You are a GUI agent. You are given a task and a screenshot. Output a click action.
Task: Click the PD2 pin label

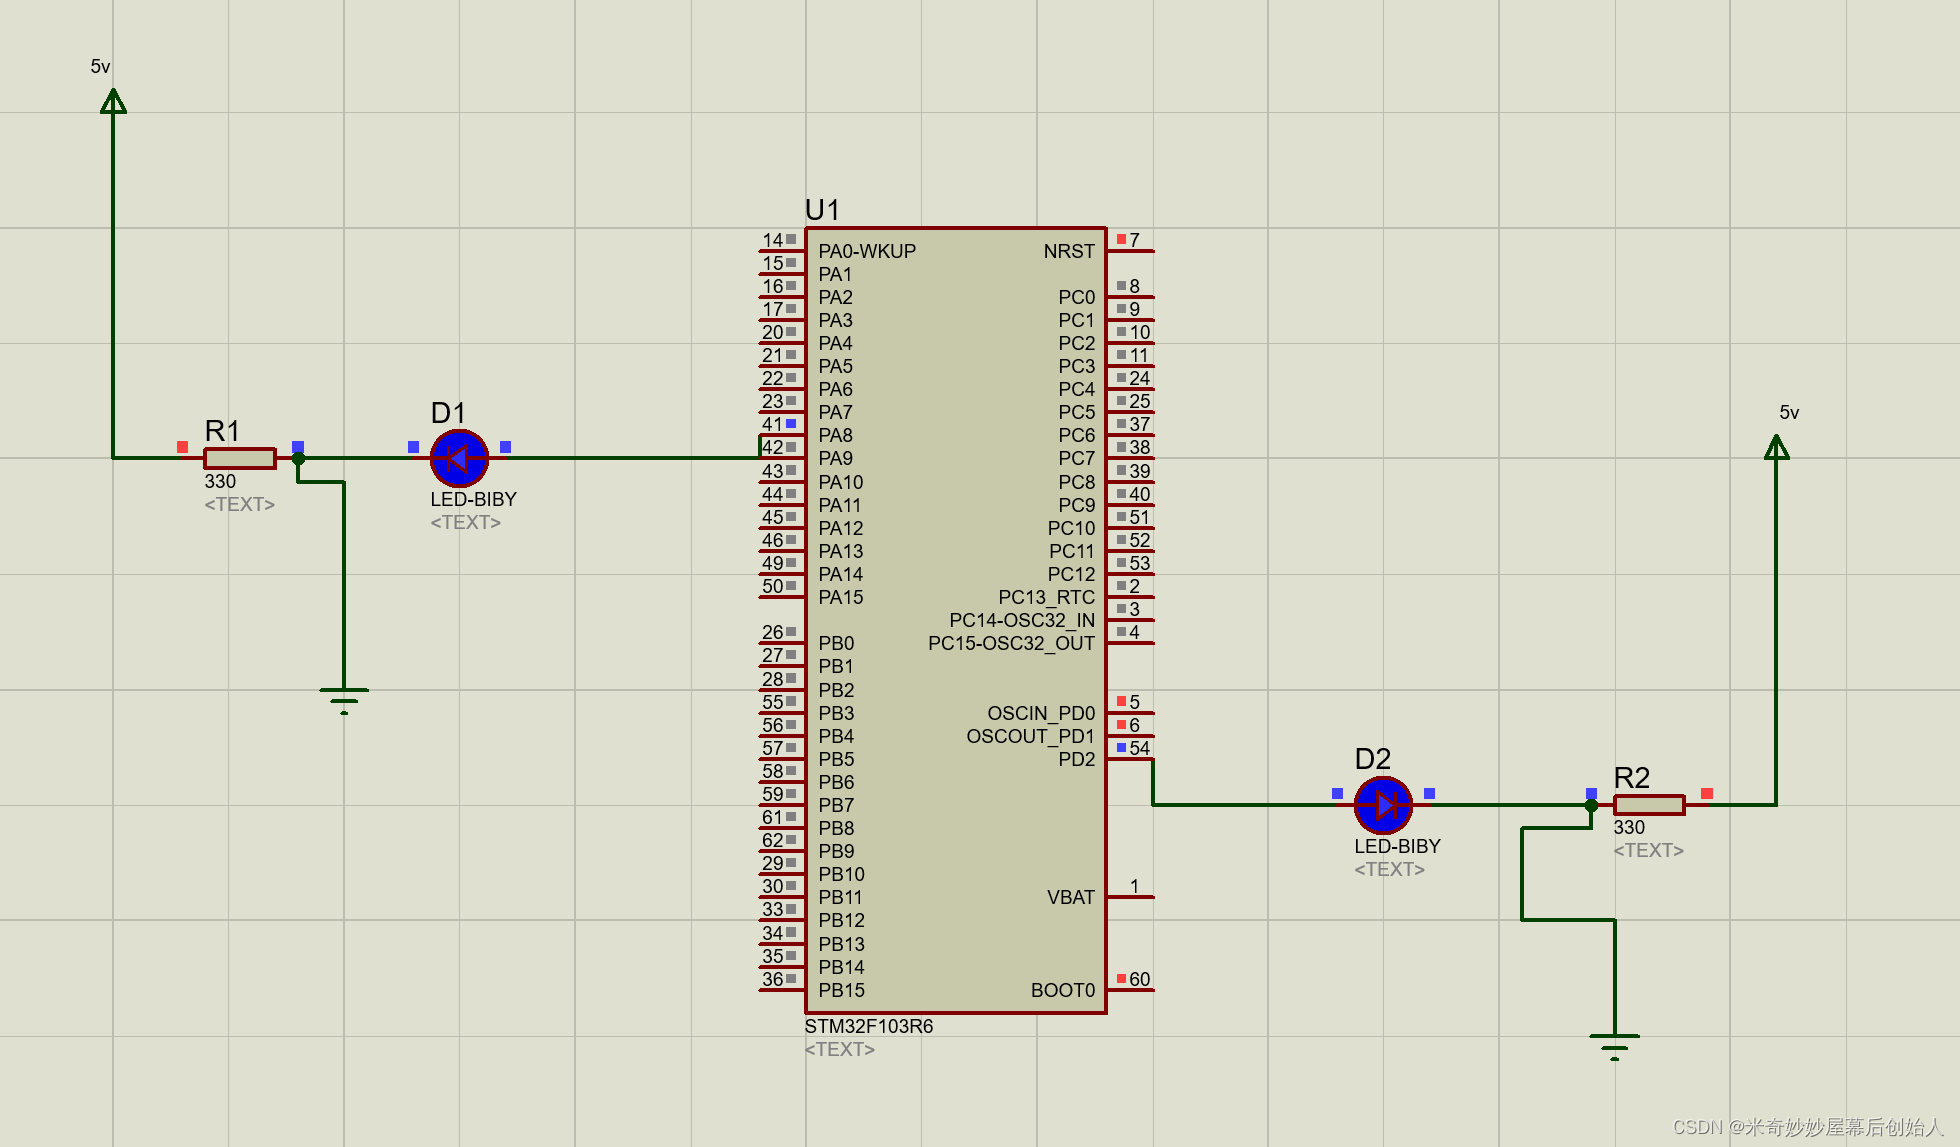(x=1077, y=759)
